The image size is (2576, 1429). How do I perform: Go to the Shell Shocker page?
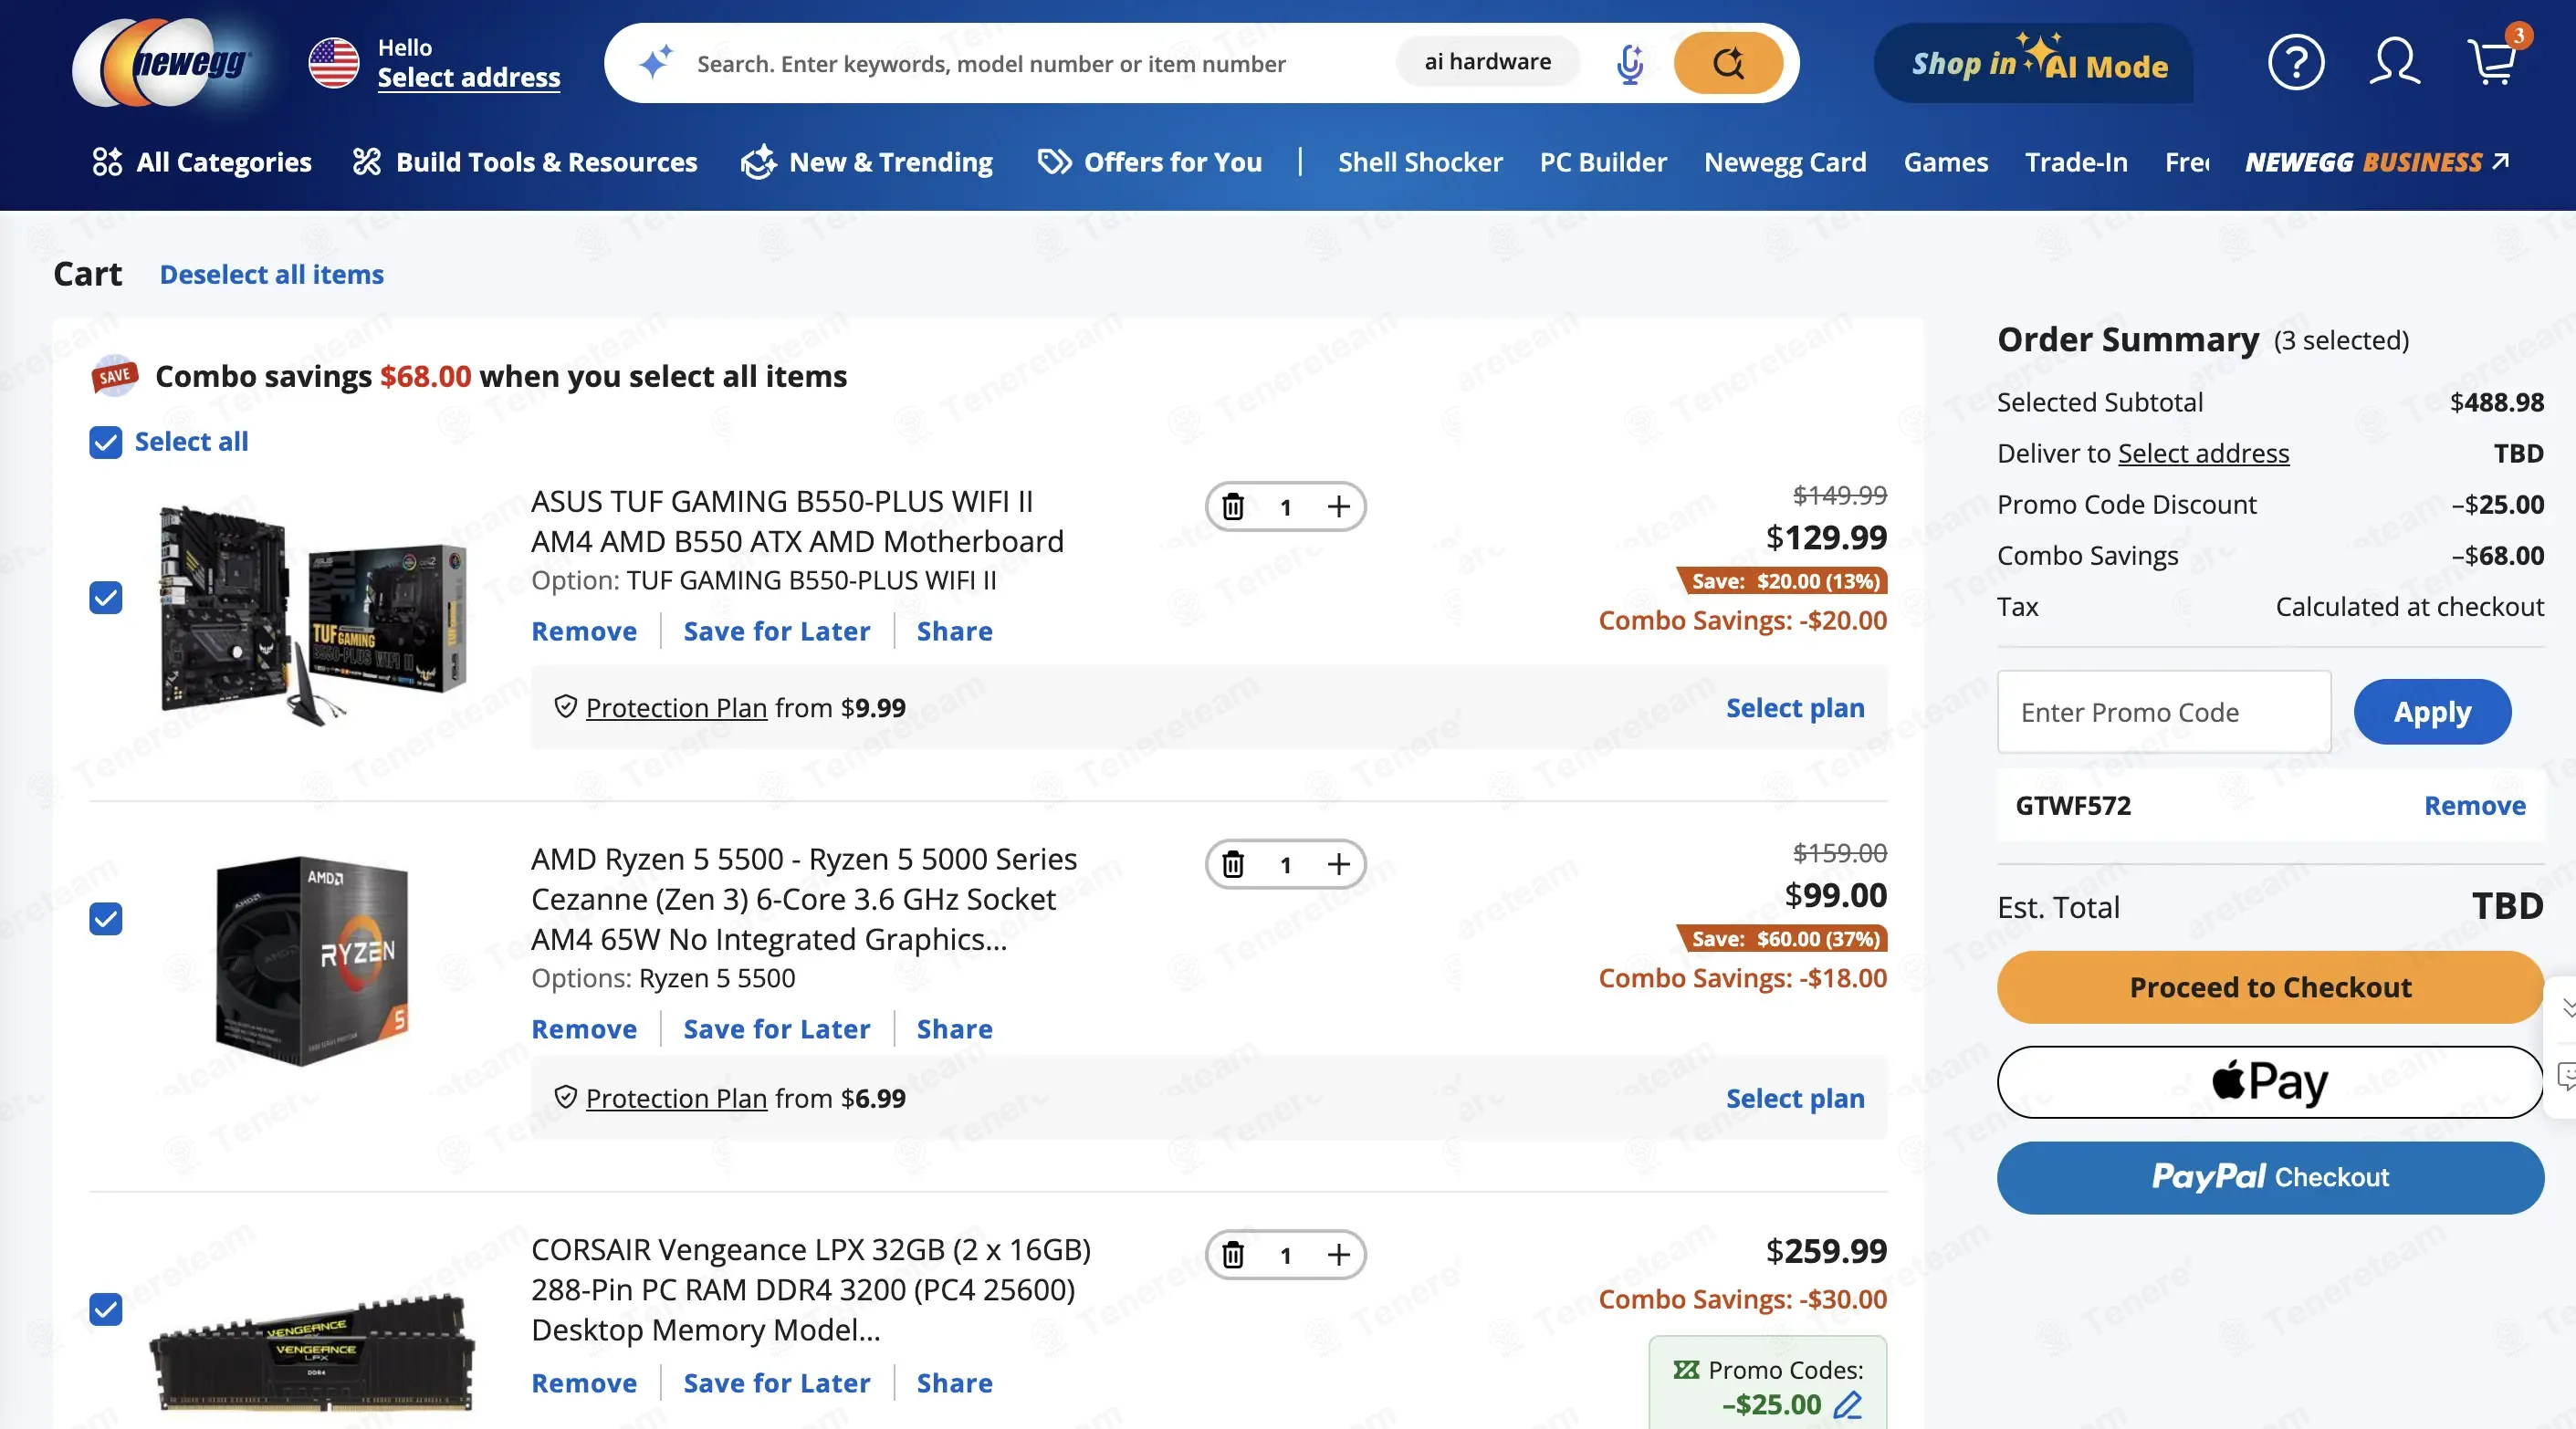pos(1420,162)
